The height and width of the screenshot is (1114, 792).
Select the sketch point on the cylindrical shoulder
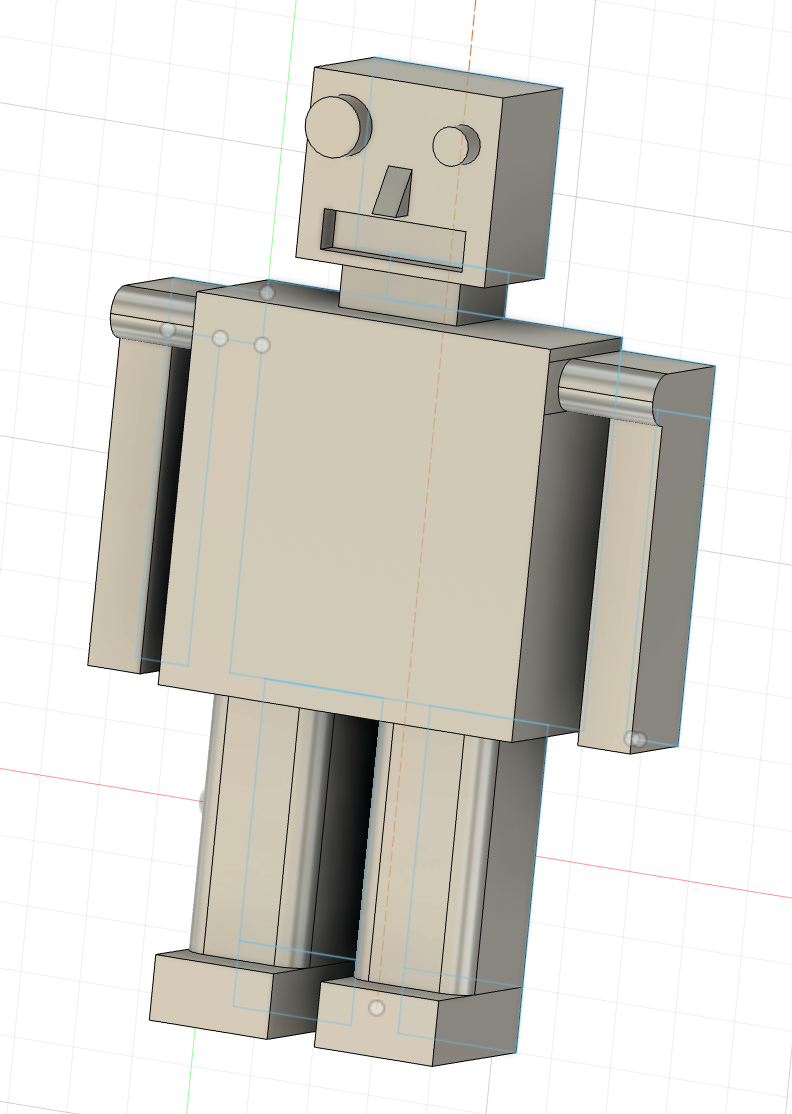[168, 330]
